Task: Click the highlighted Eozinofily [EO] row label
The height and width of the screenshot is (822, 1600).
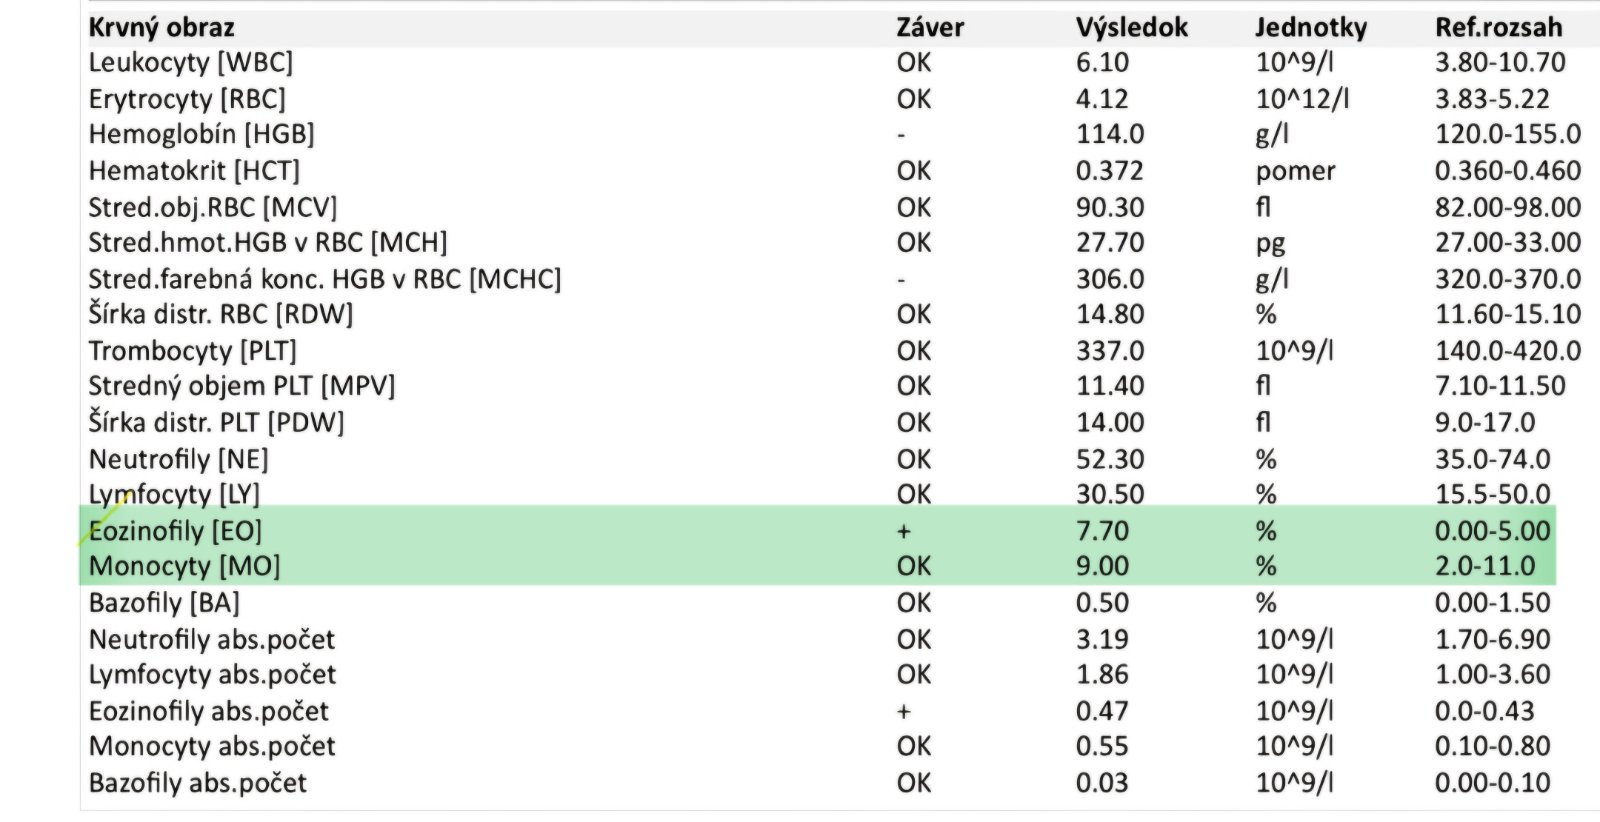Action: click(175, 530)
